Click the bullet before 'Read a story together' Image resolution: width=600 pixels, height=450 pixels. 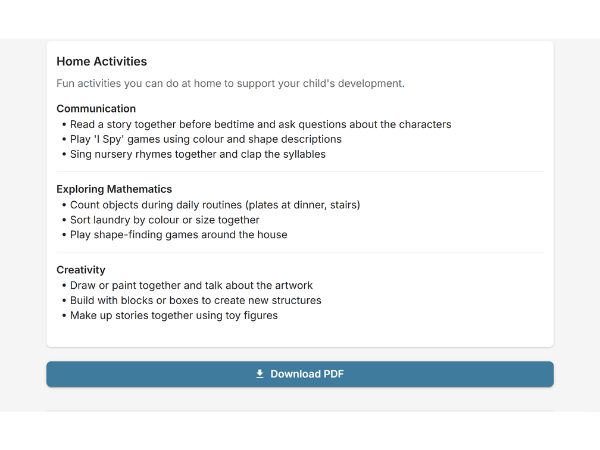[63, 125]
